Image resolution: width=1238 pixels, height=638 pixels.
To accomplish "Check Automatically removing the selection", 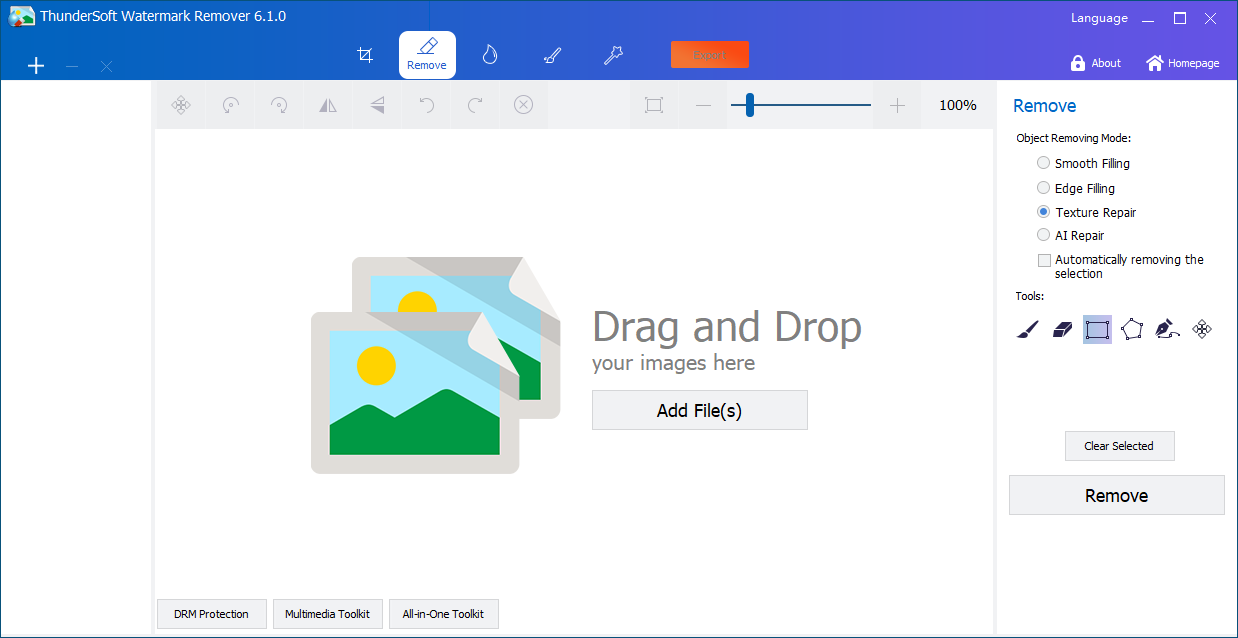I will point(1044,259).
